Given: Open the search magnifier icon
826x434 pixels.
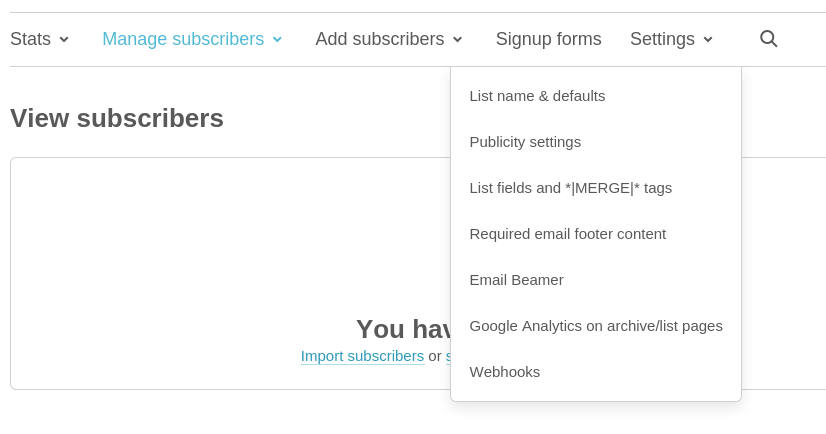Looking at the screenshot, I should pos(769,39).
